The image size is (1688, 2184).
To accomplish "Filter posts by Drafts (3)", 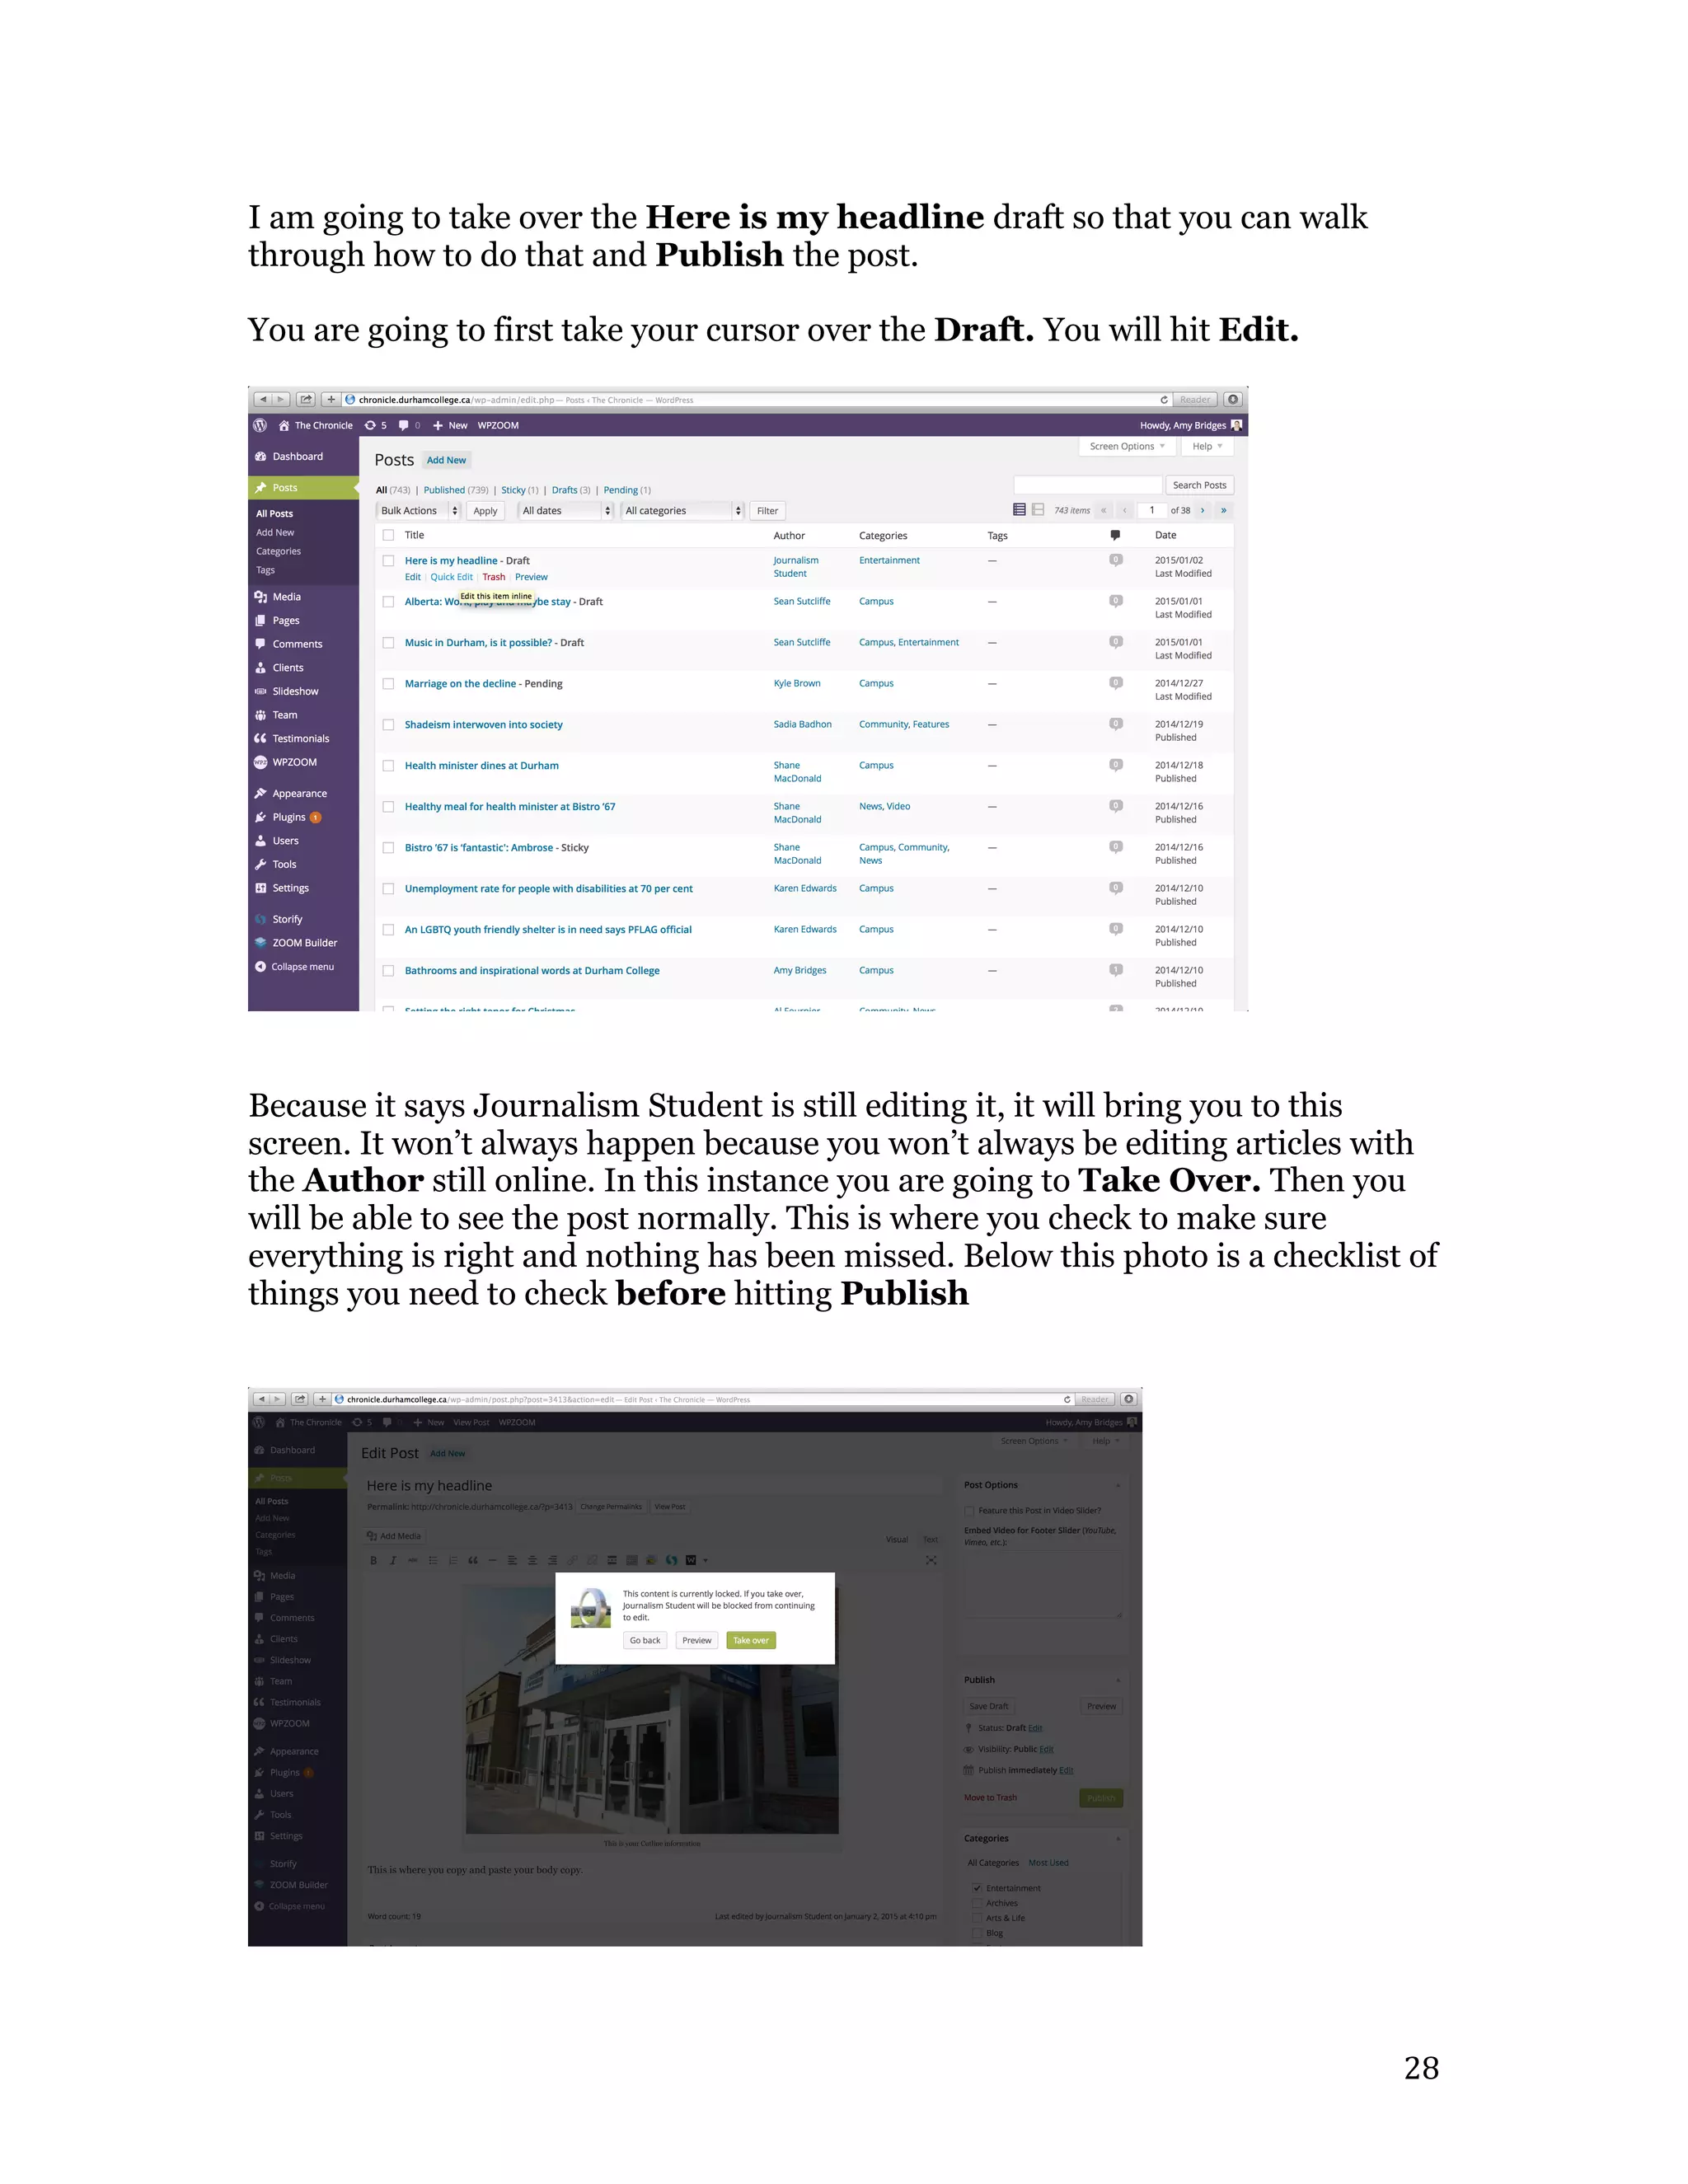I will 571,490.
